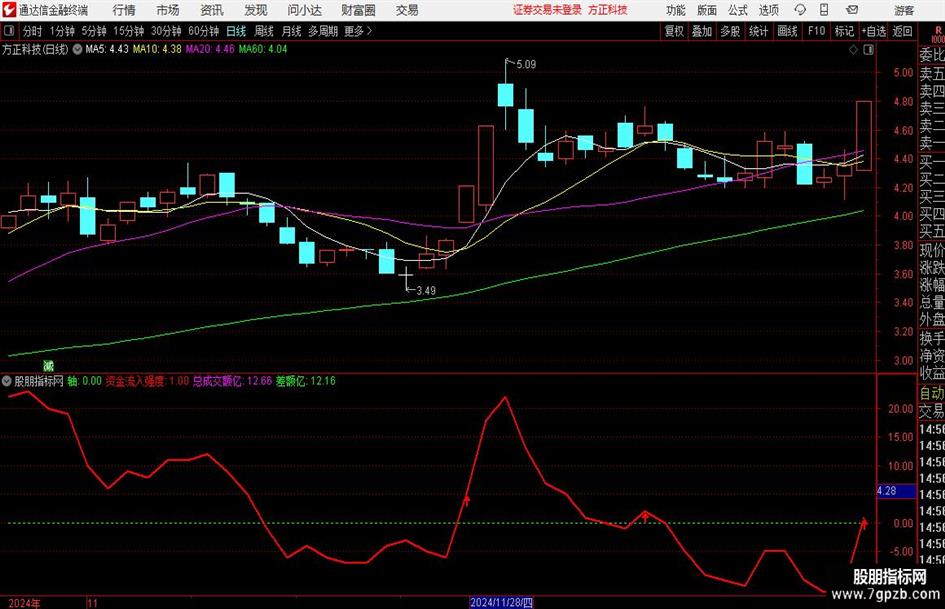
Task: Activate the 画线 drawing tool button
Action: click(x=788, y=31)
